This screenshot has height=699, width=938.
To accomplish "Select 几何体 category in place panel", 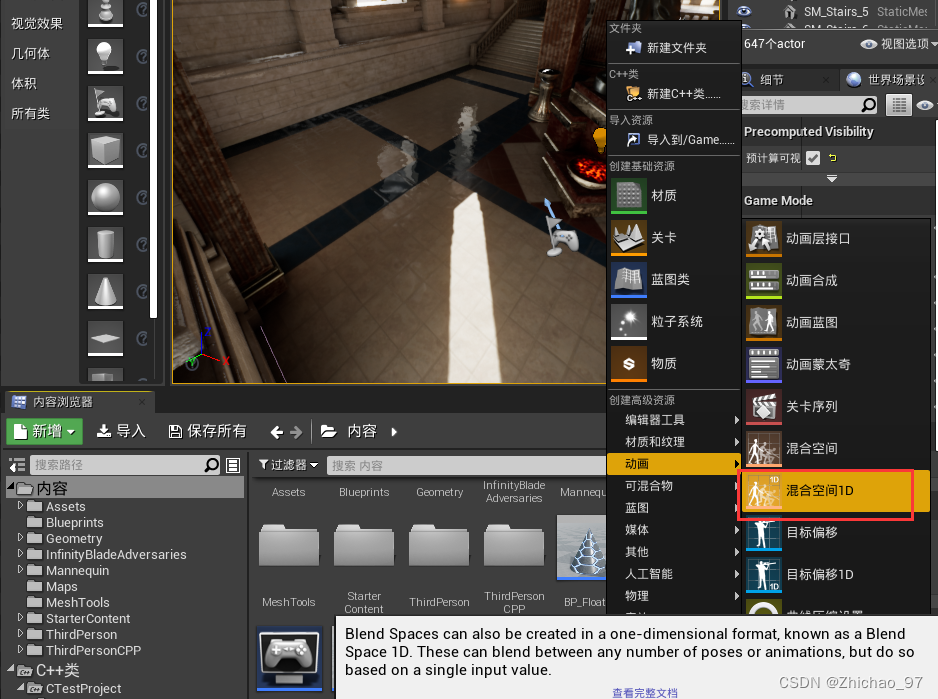I will (30, 54).
